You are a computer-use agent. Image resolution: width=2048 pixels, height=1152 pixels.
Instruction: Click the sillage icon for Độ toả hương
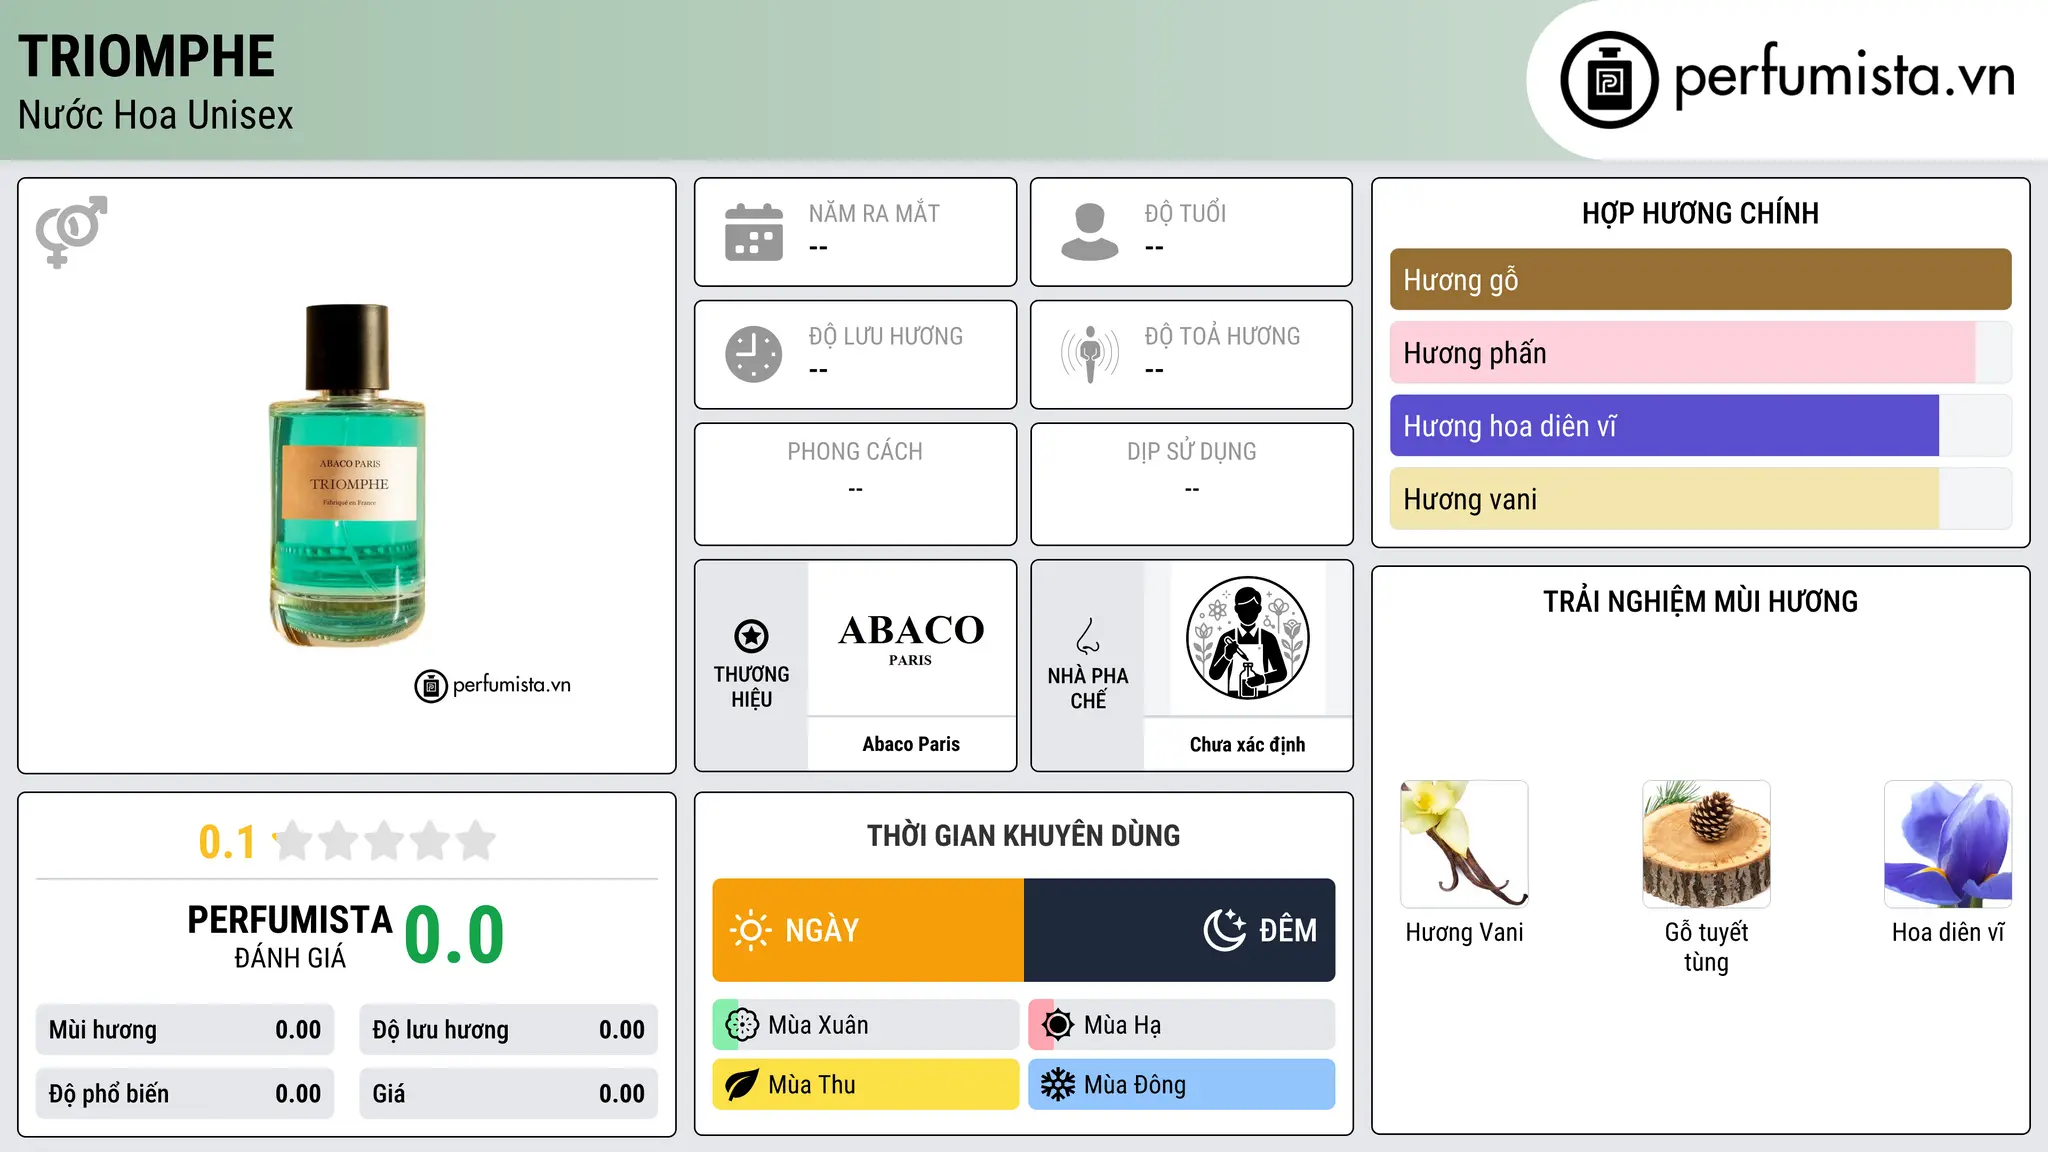pos(1090,354)
